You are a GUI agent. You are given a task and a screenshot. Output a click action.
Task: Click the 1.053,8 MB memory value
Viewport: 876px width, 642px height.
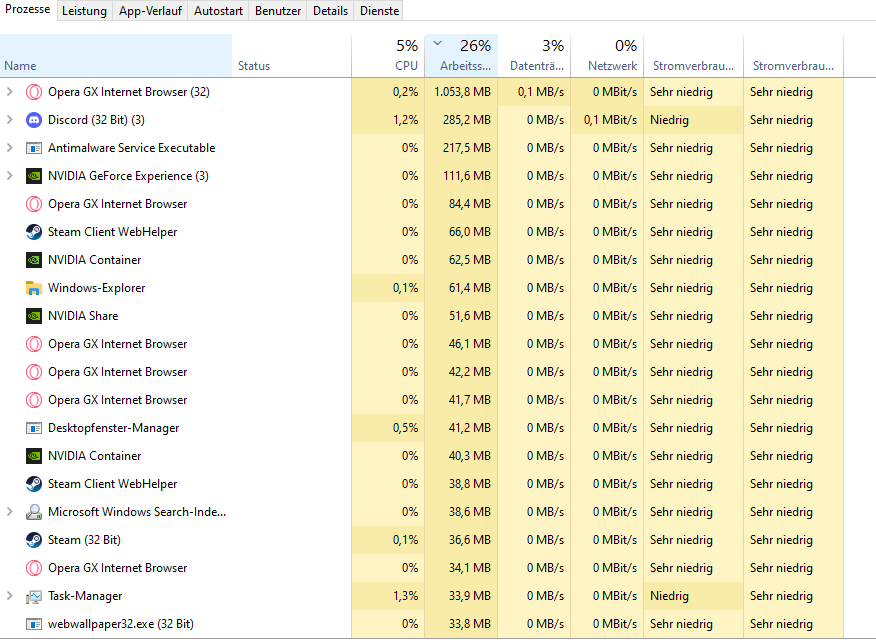click(462, 92)
